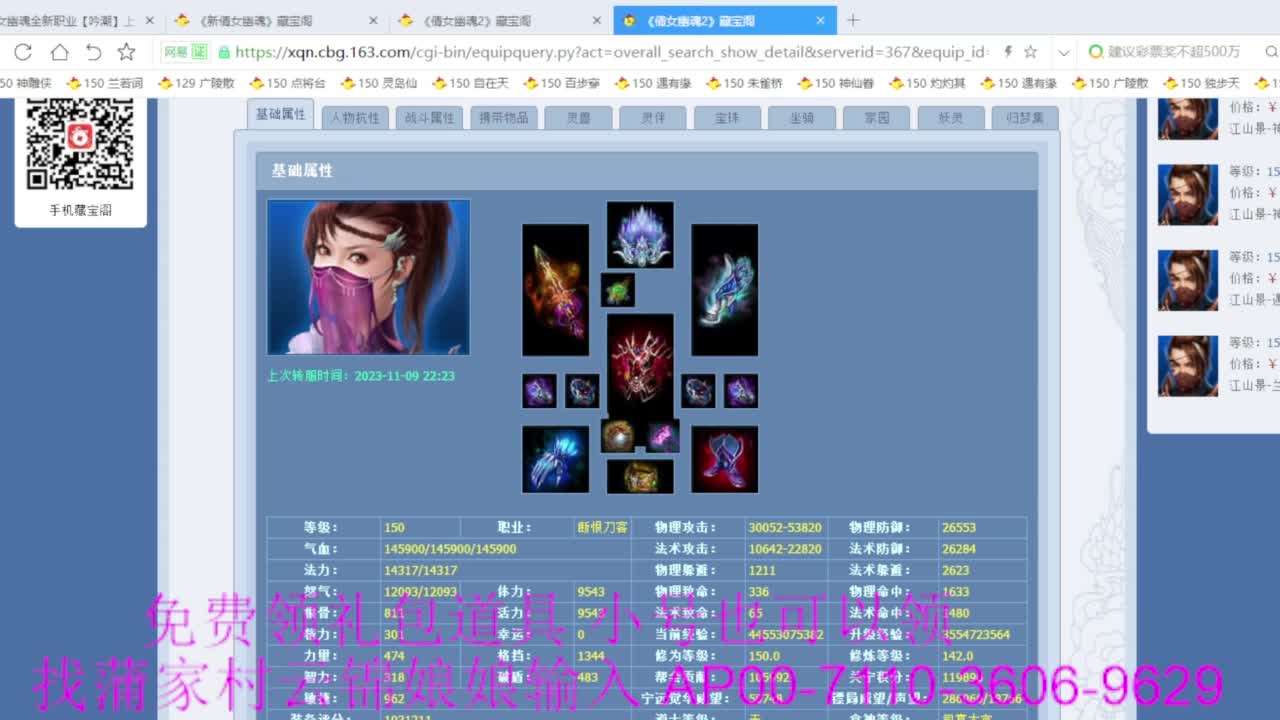Click the lightning speed-mode icon in address bar
This screenshot has width=1280, height=720.
1007,52
